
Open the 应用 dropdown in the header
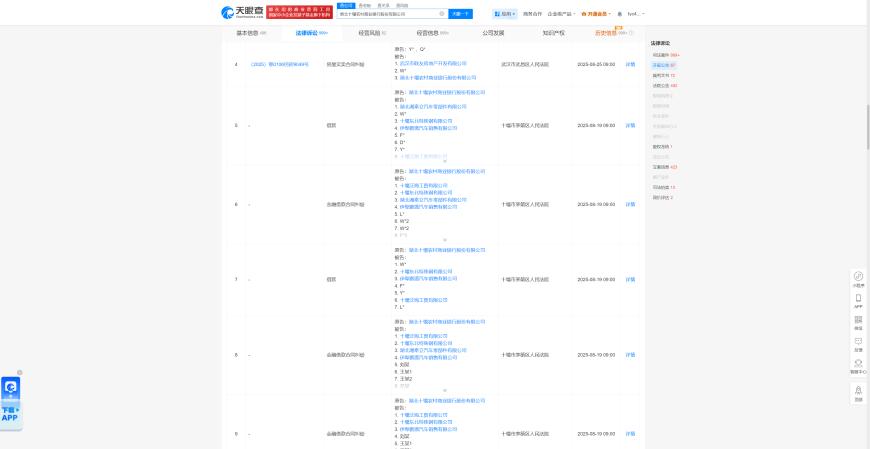pos(505,14)
